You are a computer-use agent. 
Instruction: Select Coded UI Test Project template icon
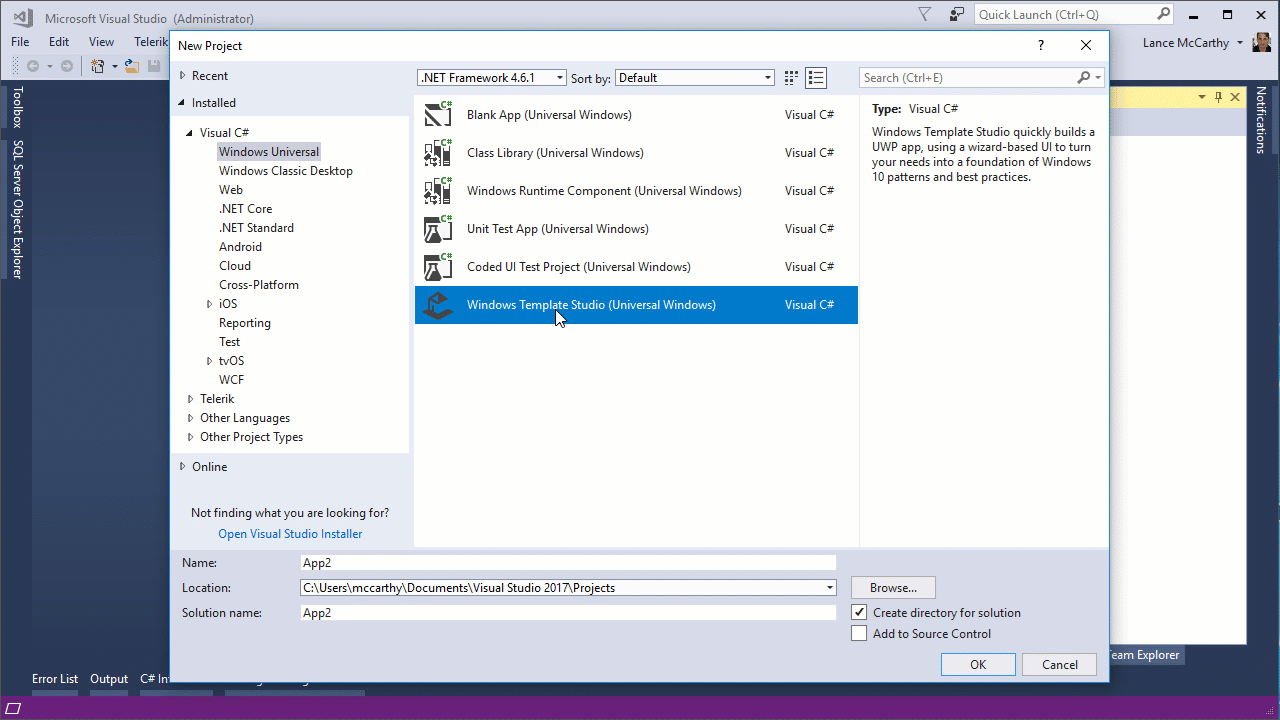pos(438,267)
